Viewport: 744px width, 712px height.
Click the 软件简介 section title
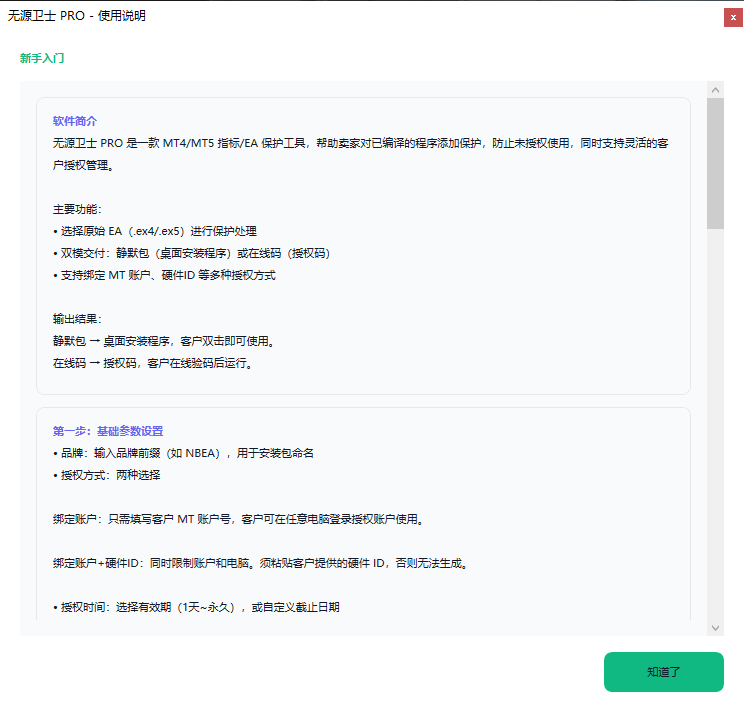click(74, 121)
